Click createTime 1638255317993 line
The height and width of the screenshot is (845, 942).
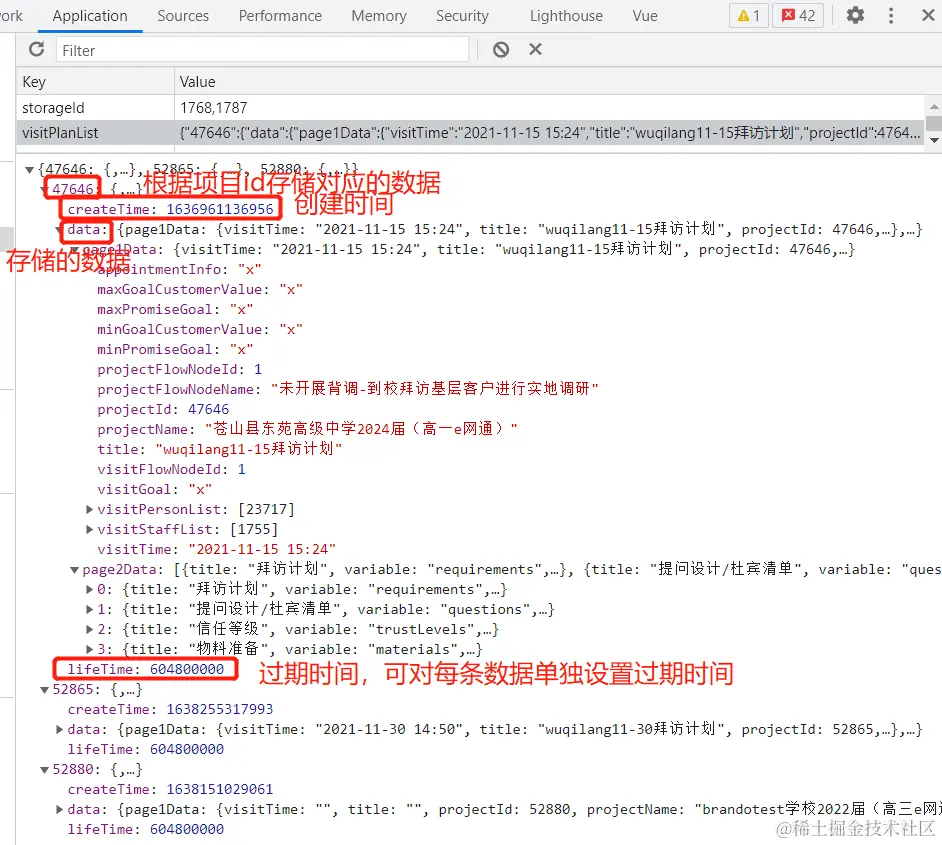(x=171, y=709)
